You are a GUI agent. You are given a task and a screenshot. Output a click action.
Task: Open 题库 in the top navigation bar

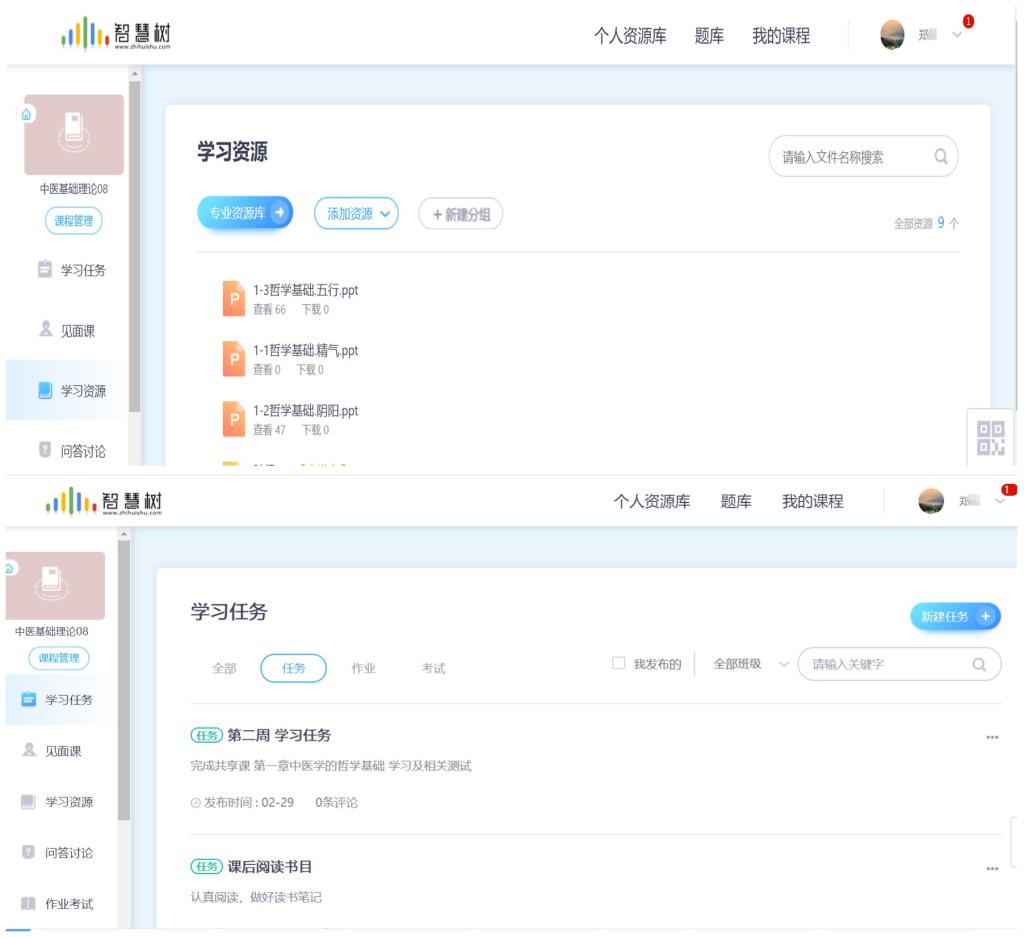709,36
